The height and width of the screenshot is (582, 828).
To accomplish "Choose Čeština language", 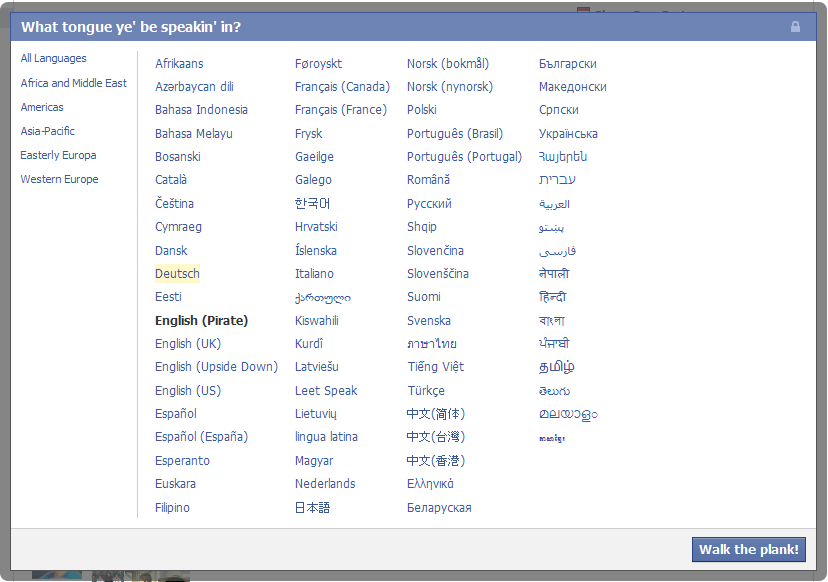I will pyautogui.click(x=174, y=203).
